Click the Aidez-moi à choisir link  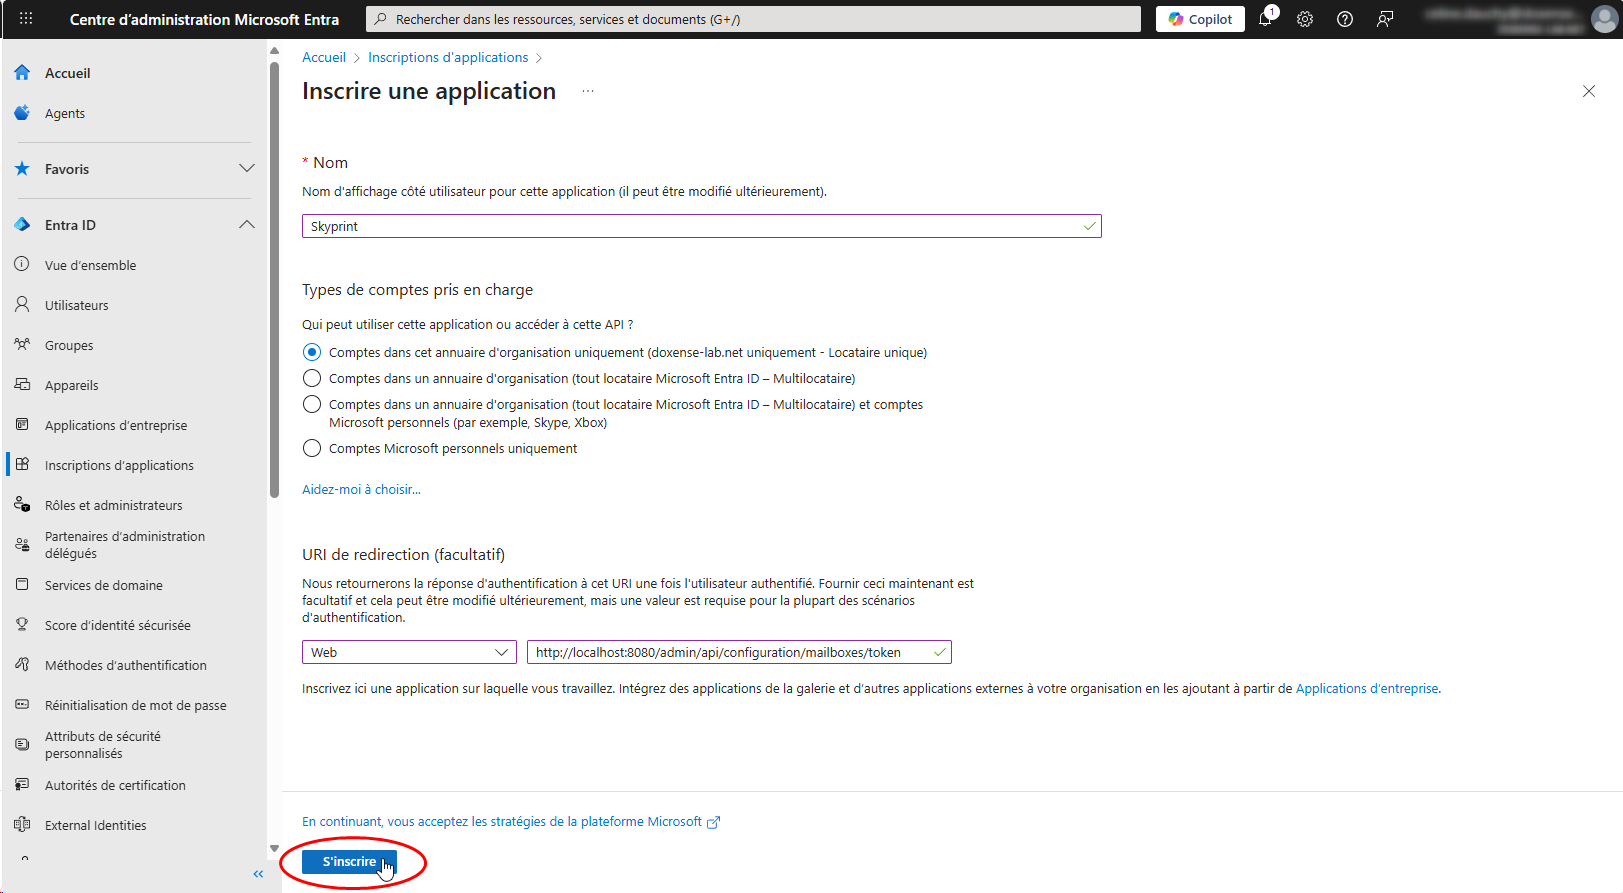click(x=361, y=489)
